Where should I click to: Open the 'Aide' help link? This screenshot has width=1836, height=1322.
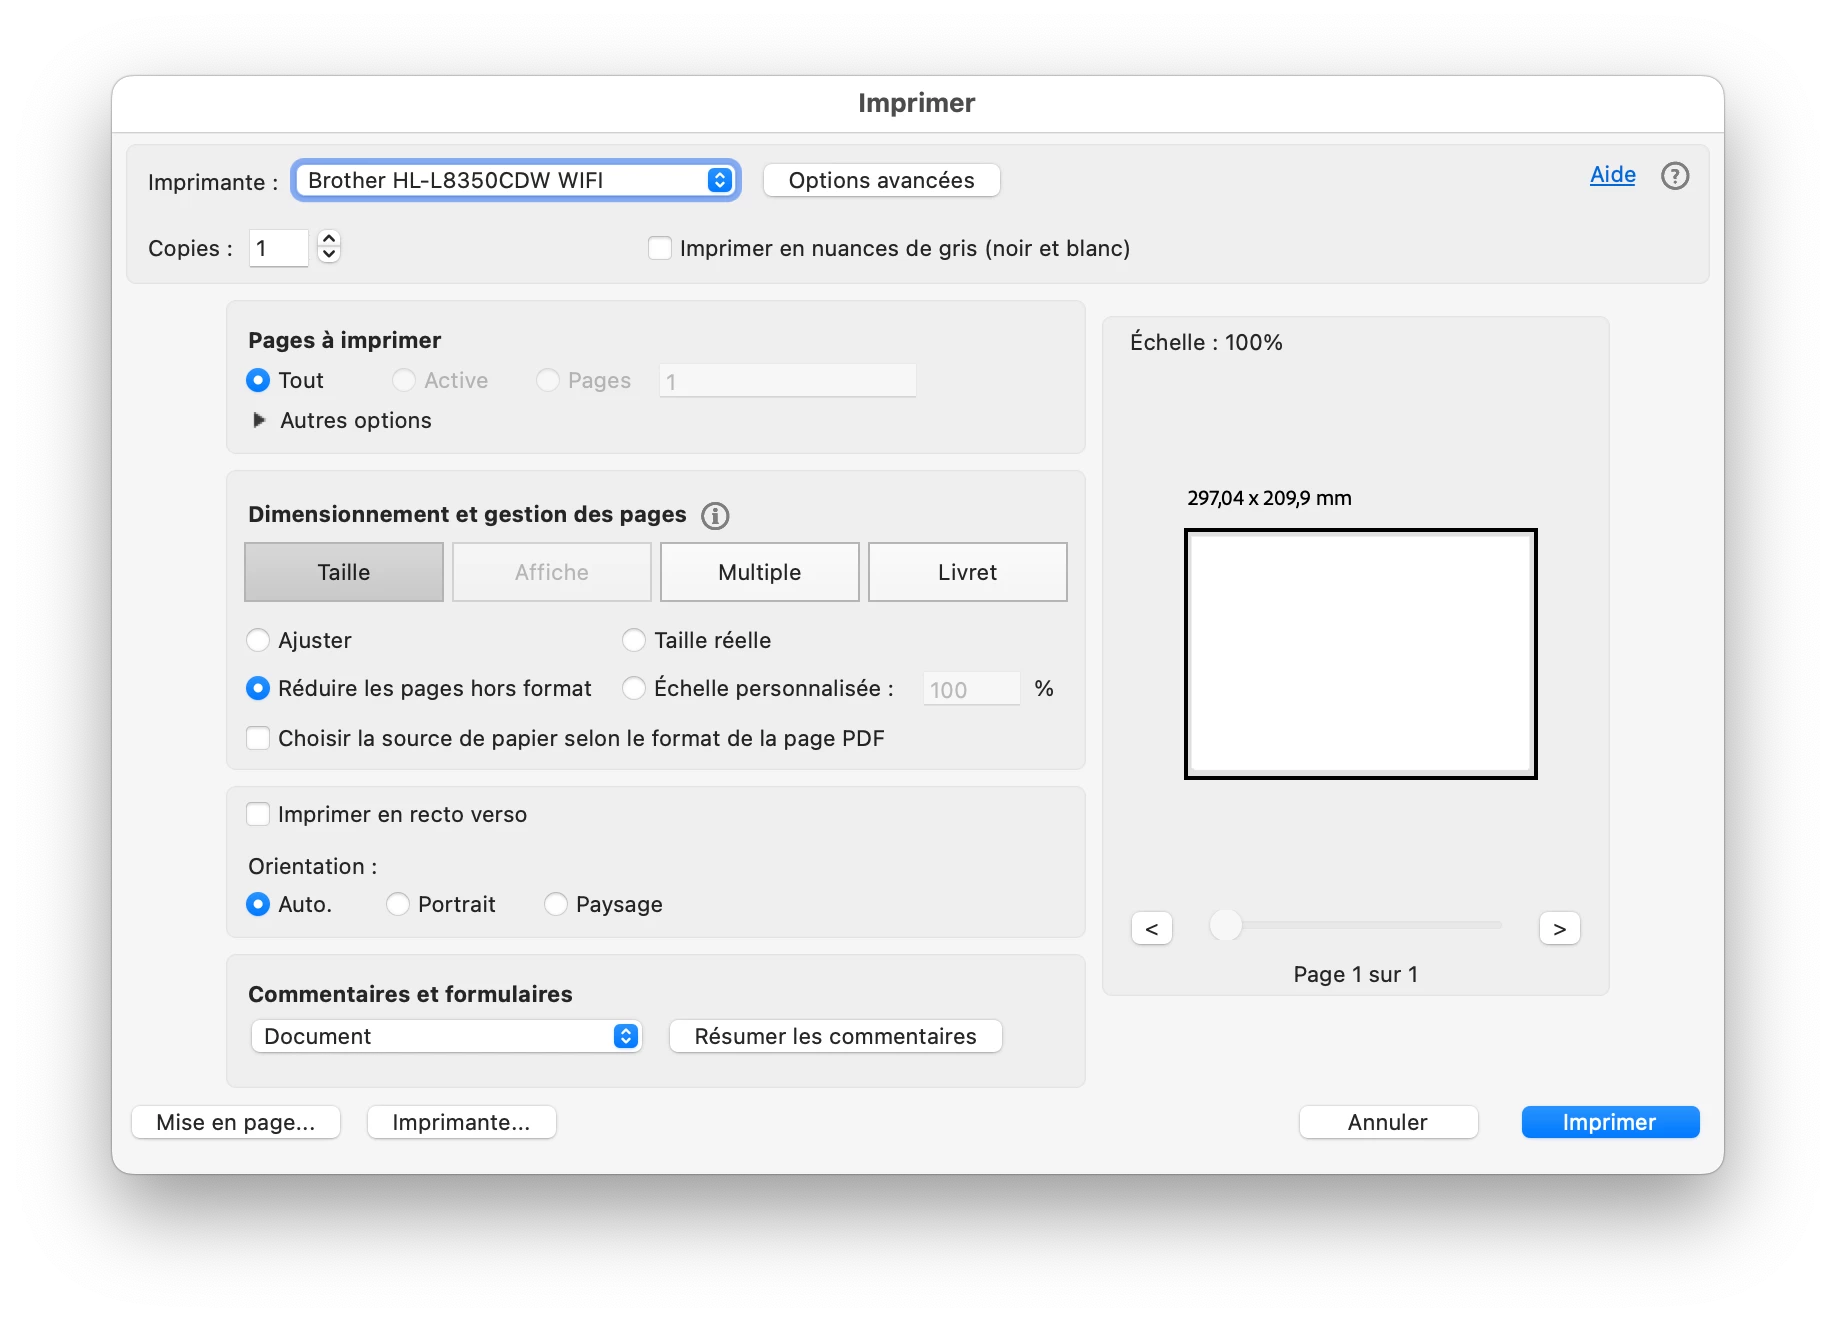[1613, 175]
